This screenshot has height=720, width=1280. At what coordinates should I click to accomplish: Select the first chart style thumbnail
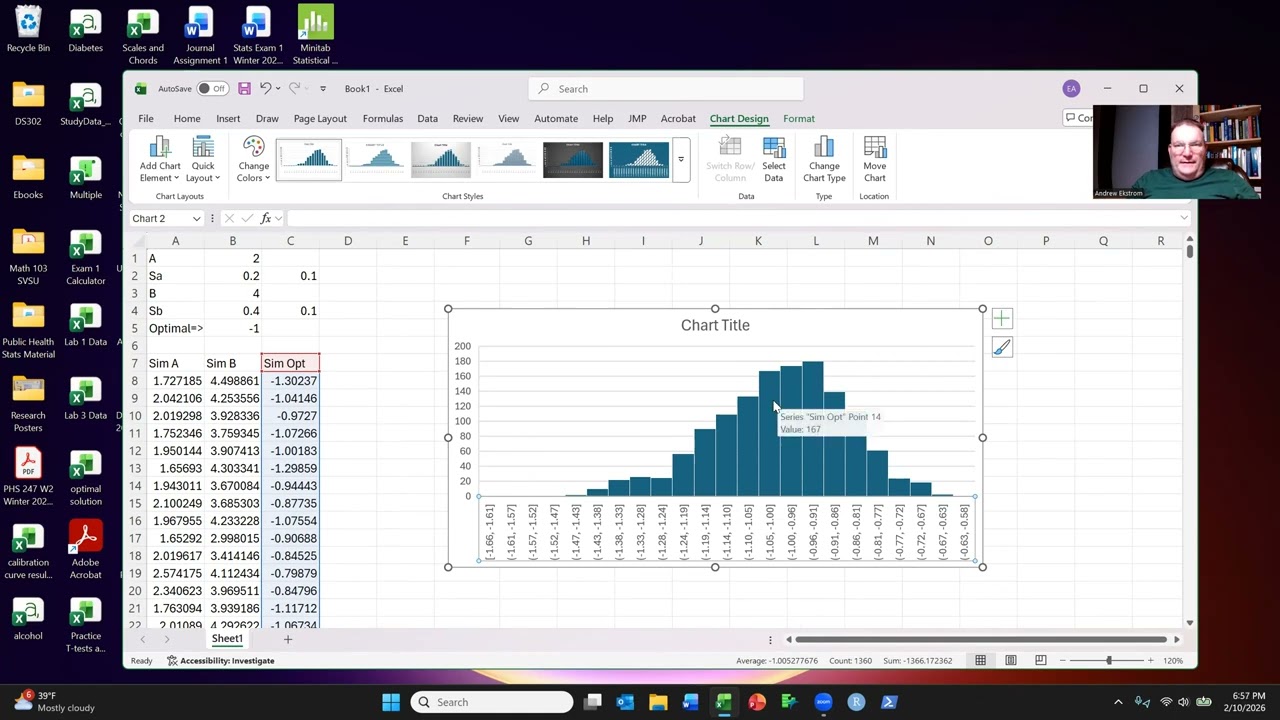(309, 160)
